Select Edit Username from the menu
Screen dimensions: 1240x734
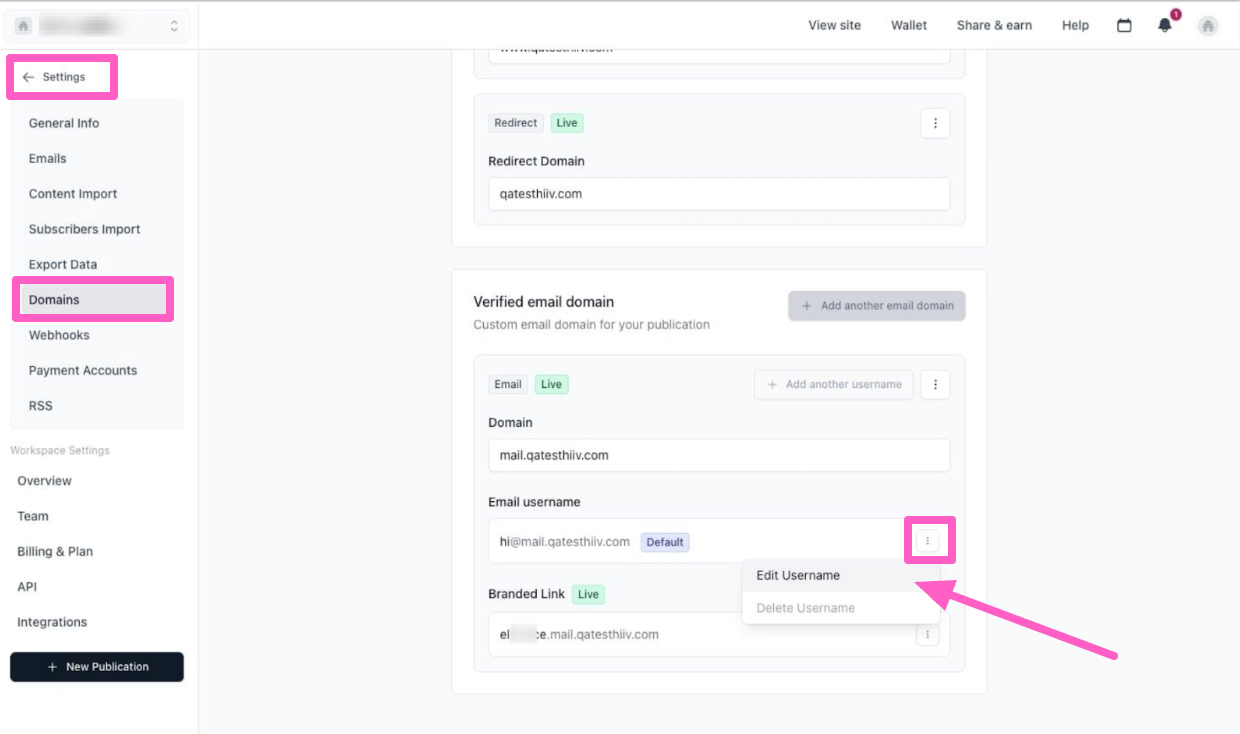798,575
